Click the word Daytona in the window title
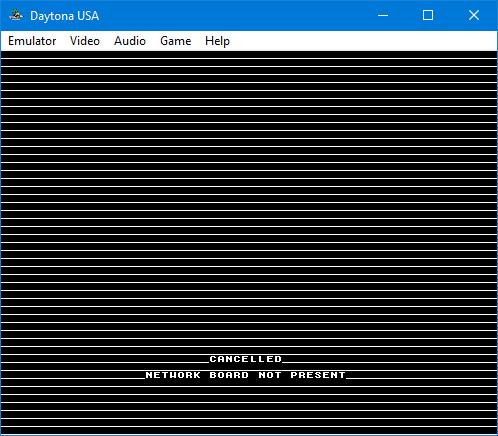This screenshot has height=436, width=498. click(52, 16)
